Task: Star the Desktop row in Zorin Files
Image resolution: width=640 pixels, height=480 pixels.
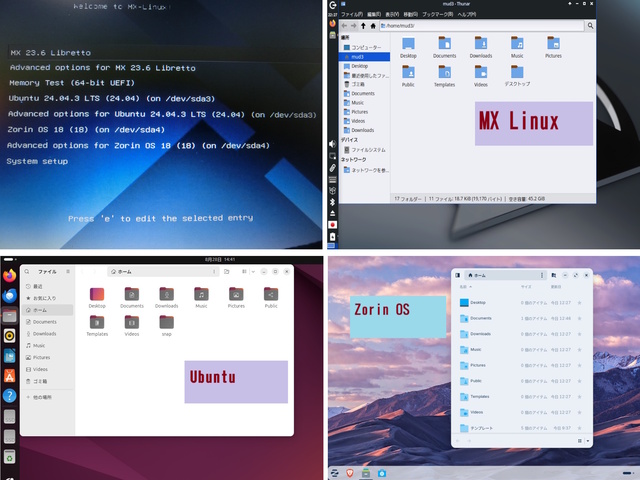Action: pos(579,303)
